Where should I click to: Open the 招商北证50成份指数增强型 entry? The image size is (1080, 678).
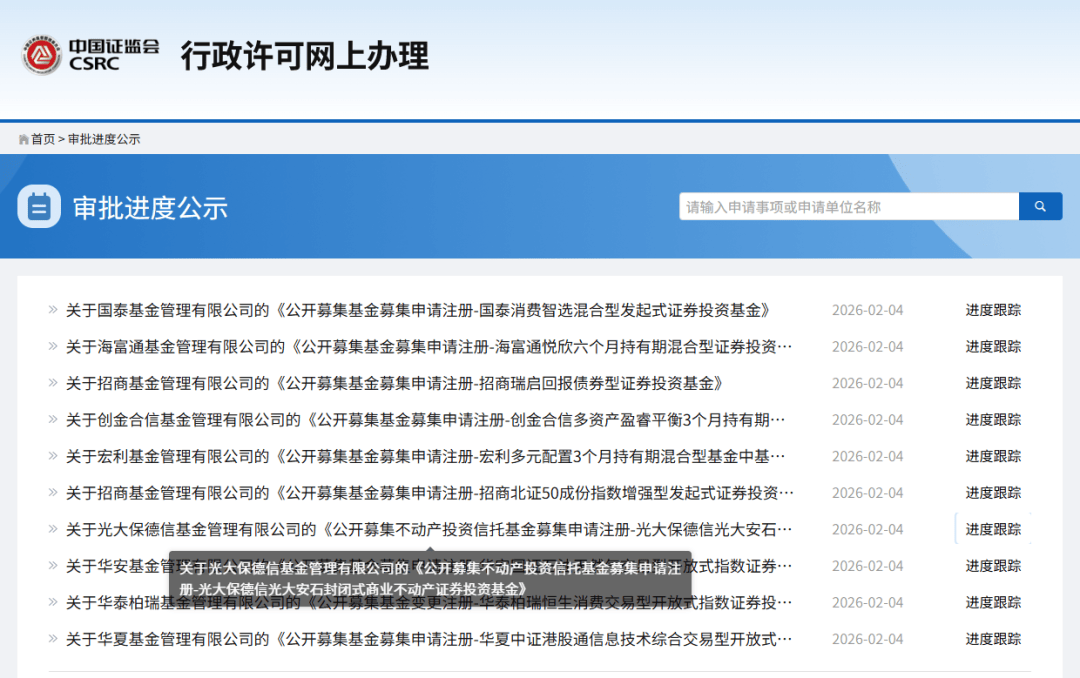point(429,493)
